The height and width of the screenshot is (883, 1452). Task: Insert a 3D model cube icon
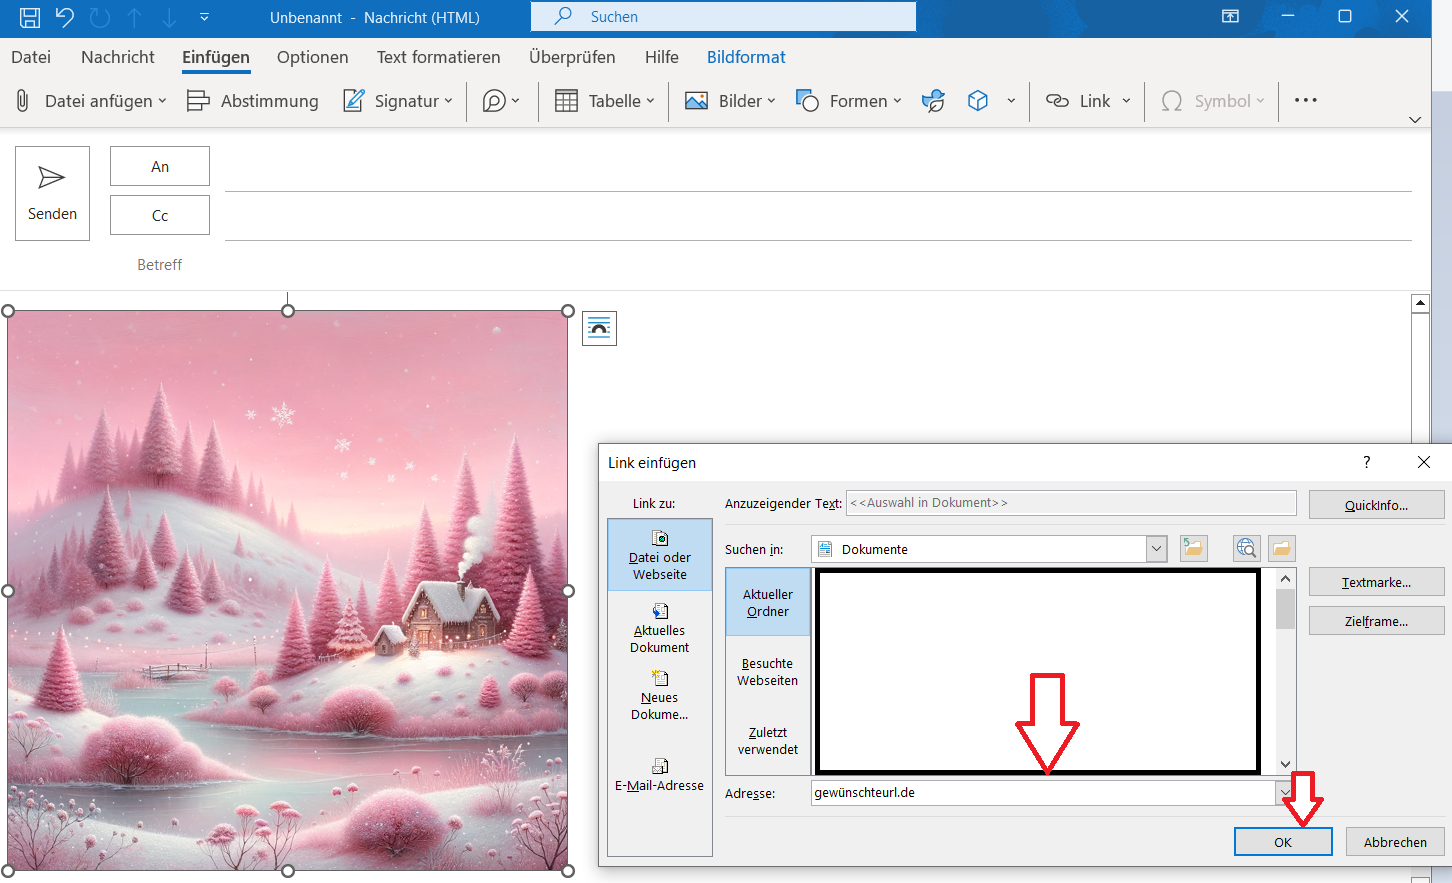click(978, 101)
